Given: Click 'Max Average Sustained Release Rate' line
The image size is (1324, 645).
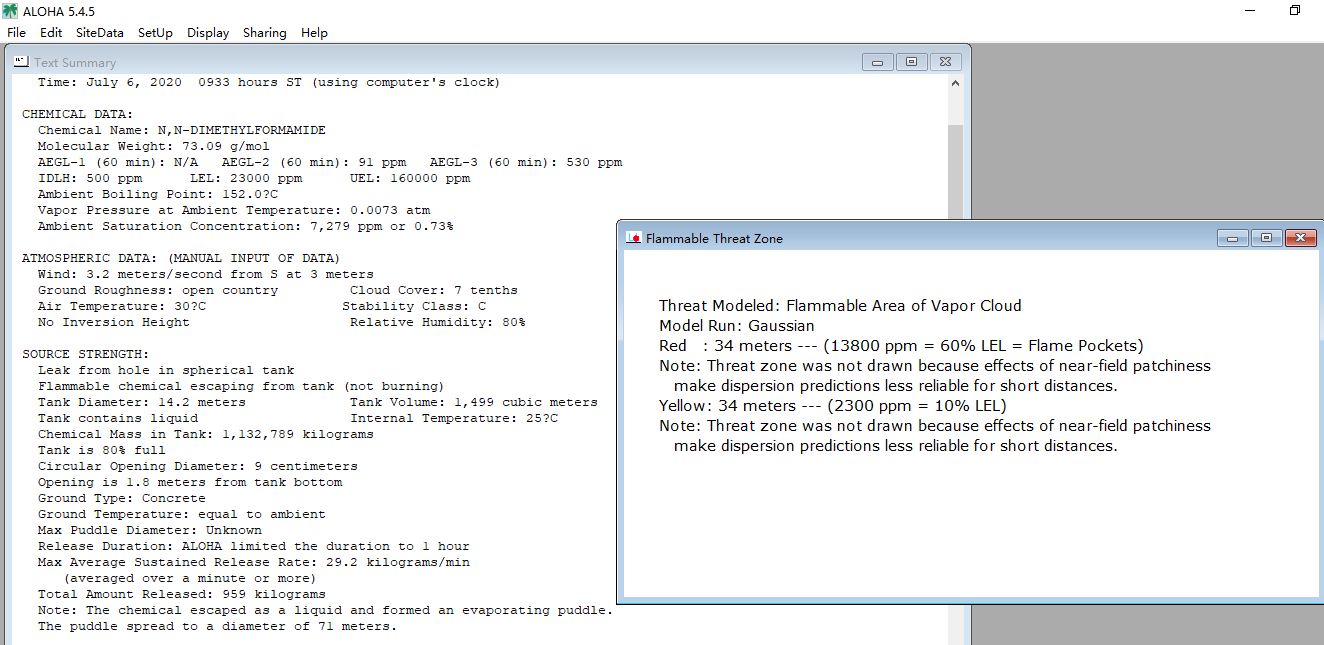Looking at the screenshot, I should [254, 562].
